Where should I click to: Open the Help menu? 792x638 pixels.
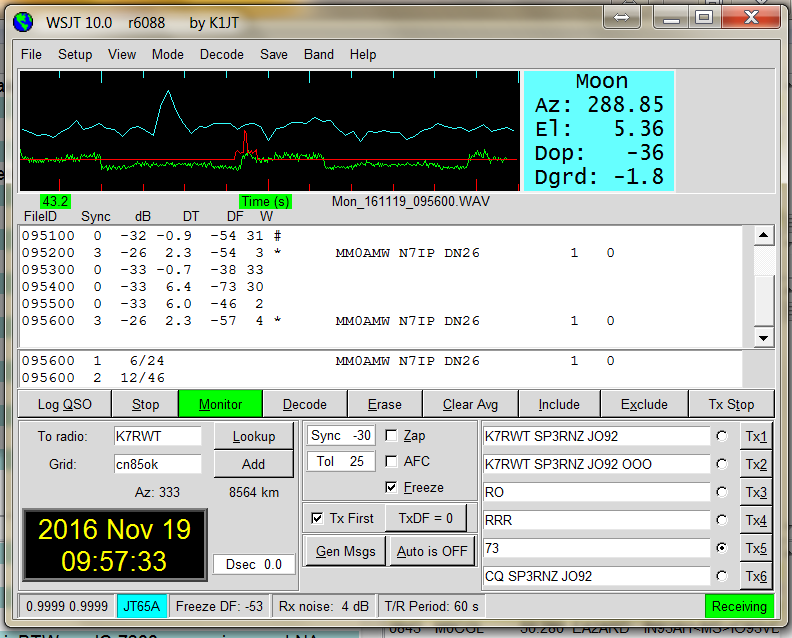(363, 55)
